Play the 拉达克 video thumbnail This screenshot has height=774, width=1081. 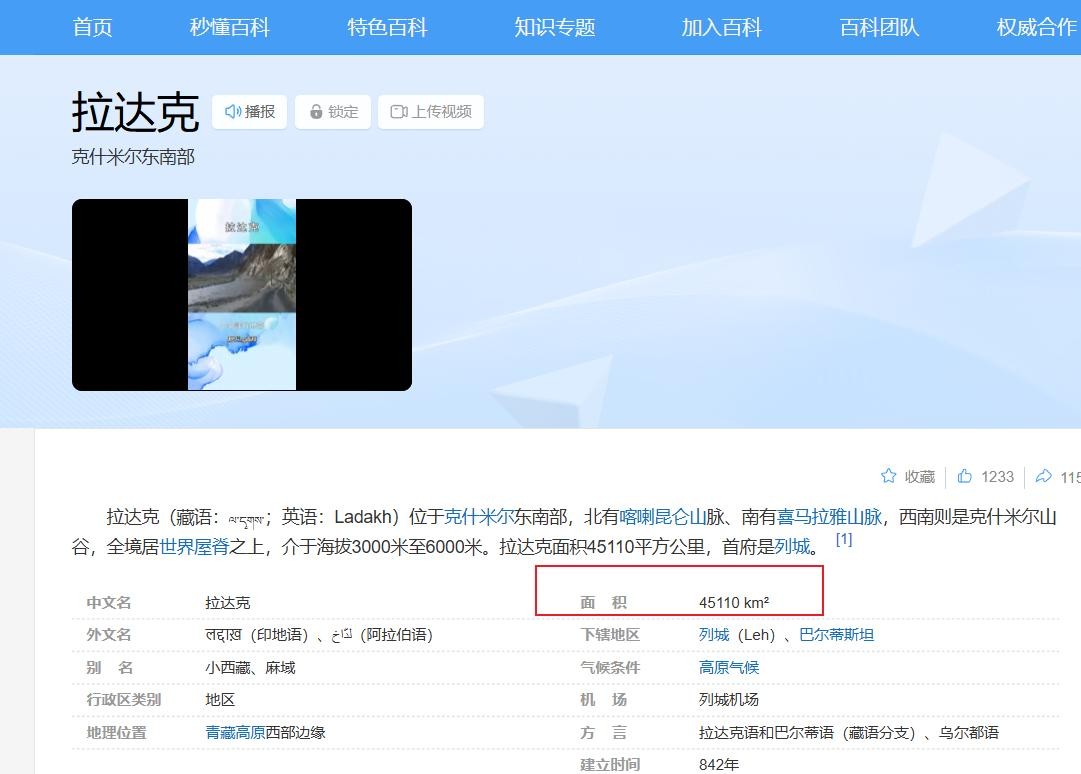[x=242, y=295]
